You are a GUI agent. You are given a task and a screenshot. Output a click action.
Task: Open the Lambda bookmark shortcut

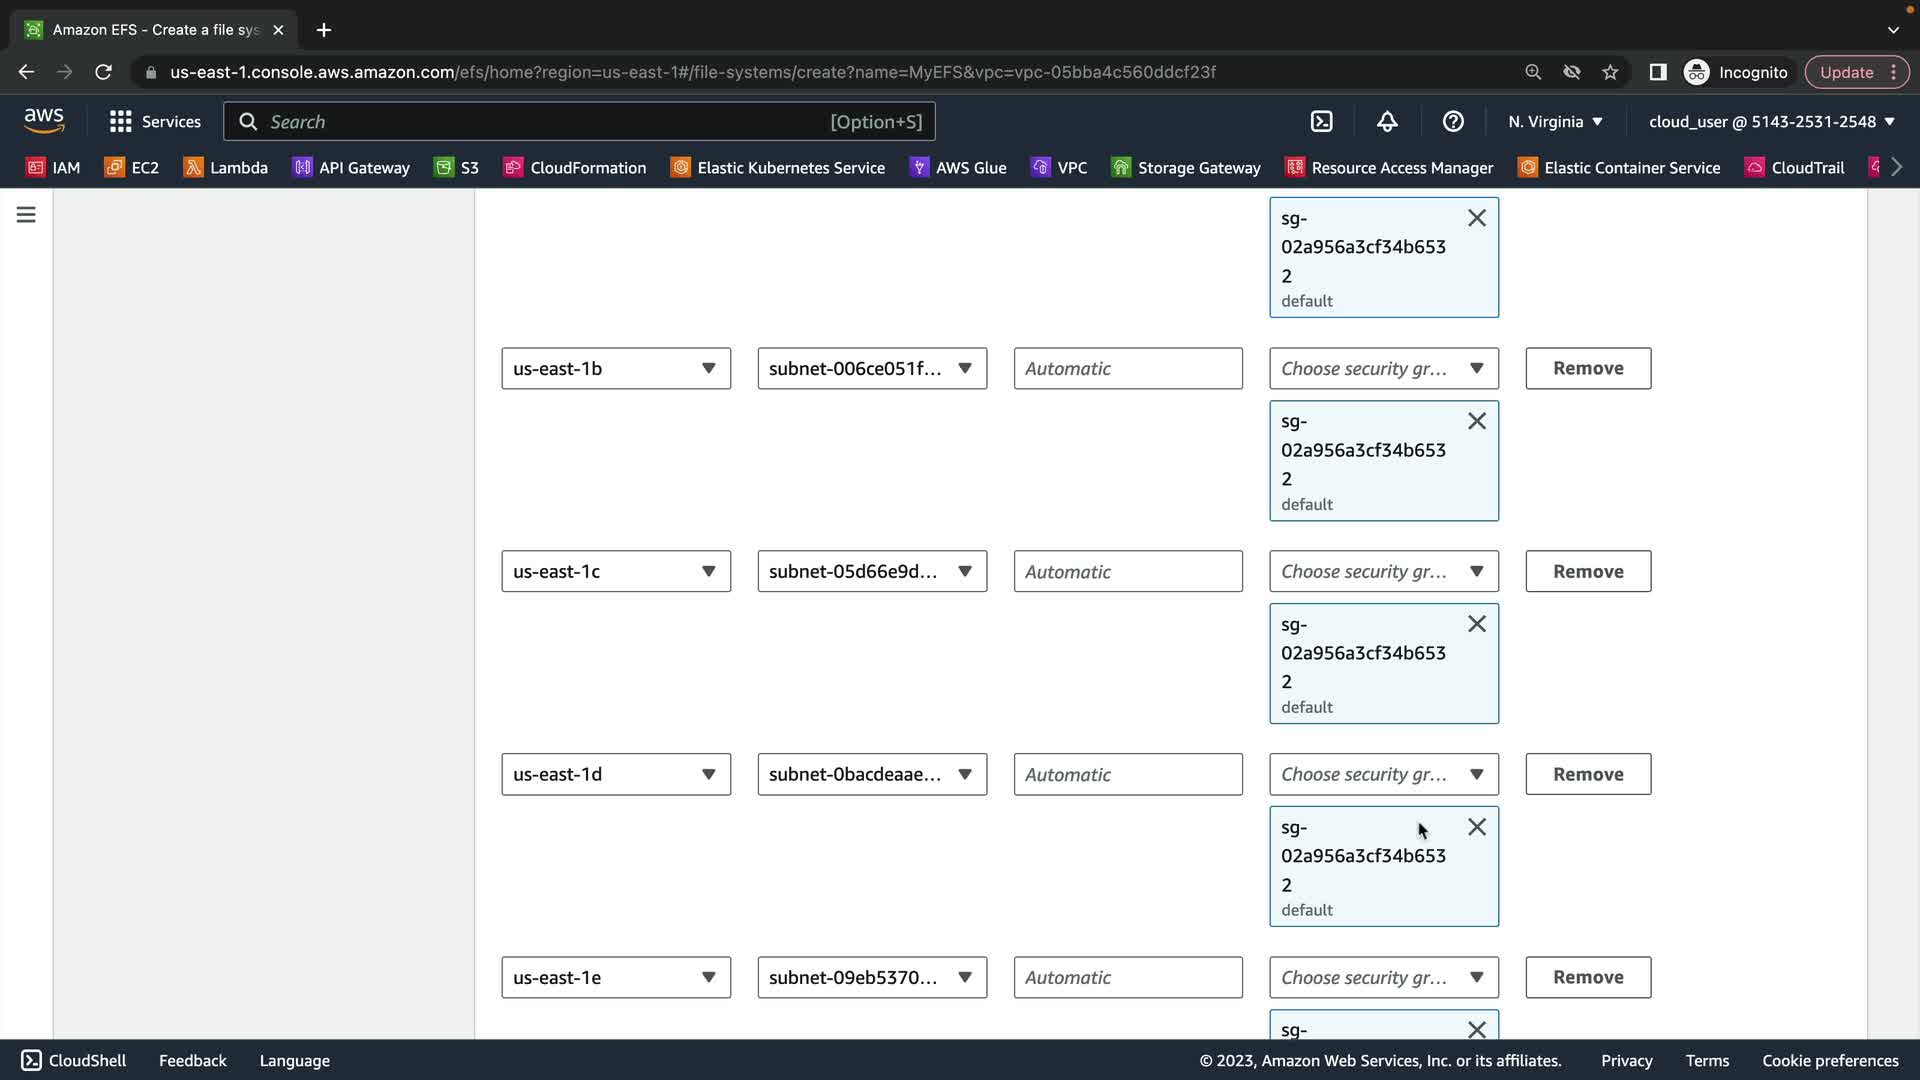tap(226, 168)
